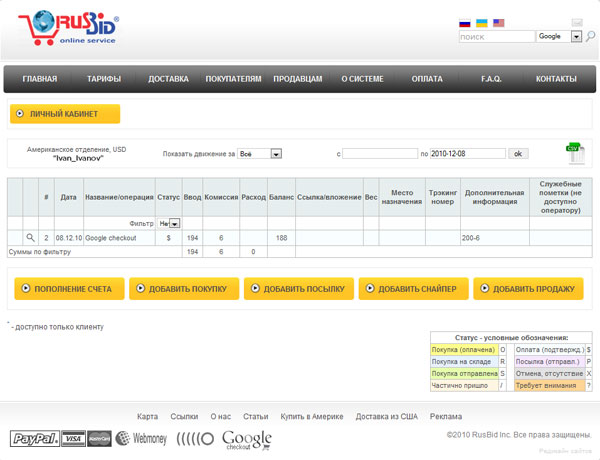Image resolution: width=600 pixels, height=460 pixels.
Task: Click the MasterCard logo
Action: click(x=99, y=439)
